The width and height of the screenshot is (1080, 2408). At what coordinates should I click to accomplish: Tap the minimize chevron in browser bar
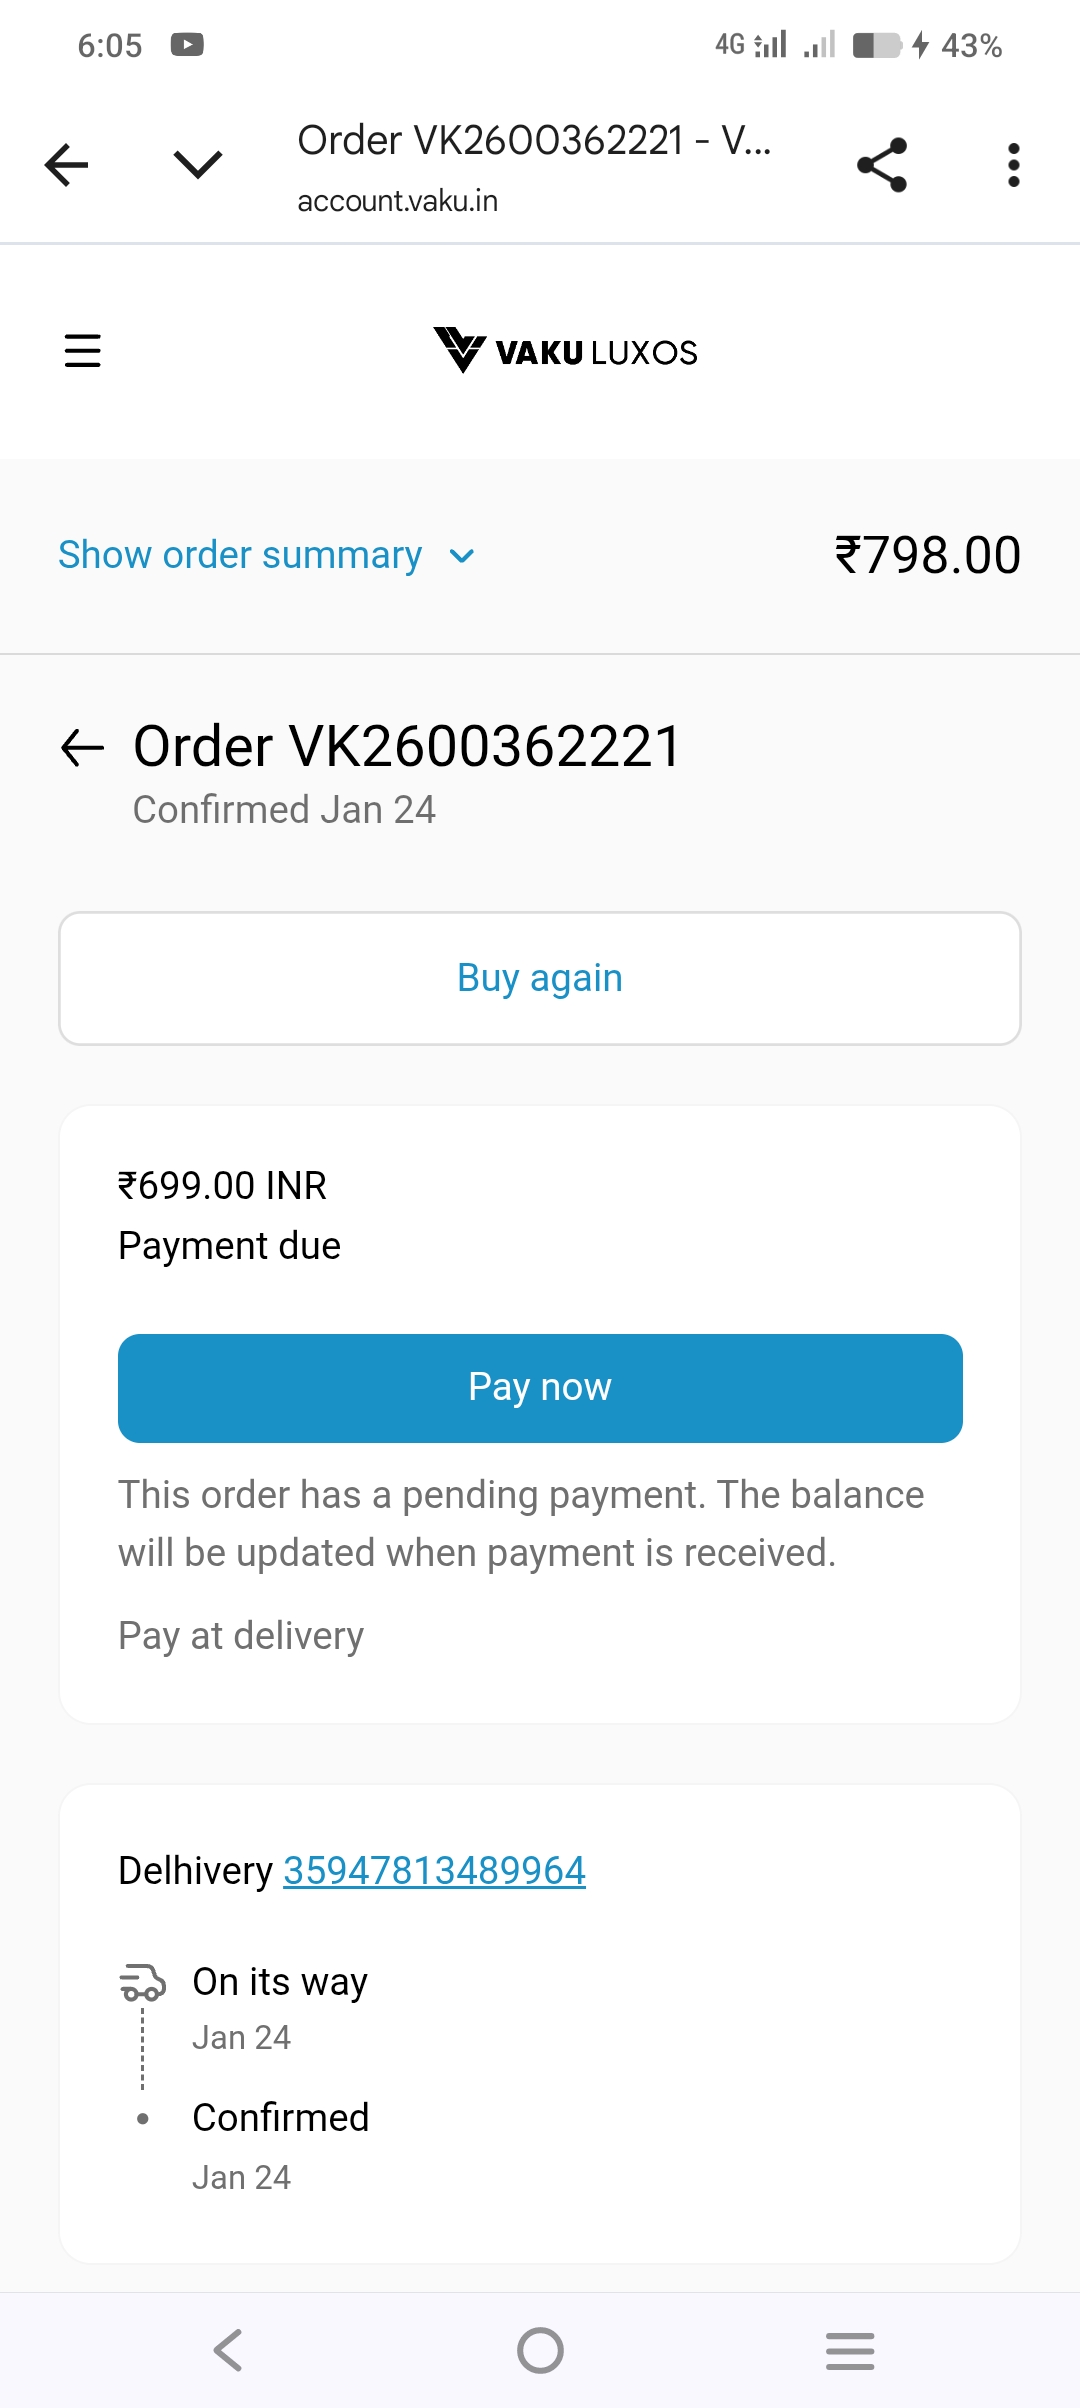[x=197, y=165]
